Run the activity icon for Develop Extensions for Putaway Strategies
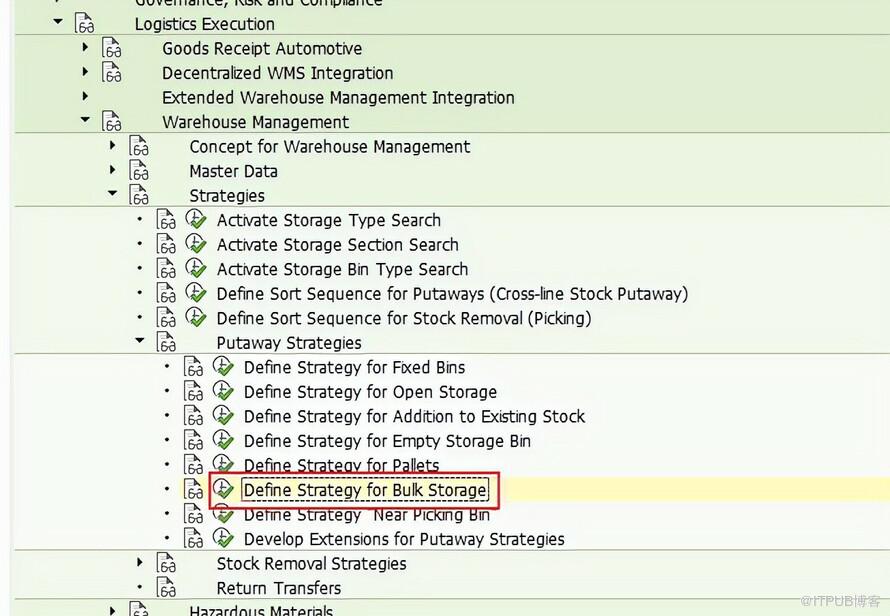 click(x=223, y=538)
